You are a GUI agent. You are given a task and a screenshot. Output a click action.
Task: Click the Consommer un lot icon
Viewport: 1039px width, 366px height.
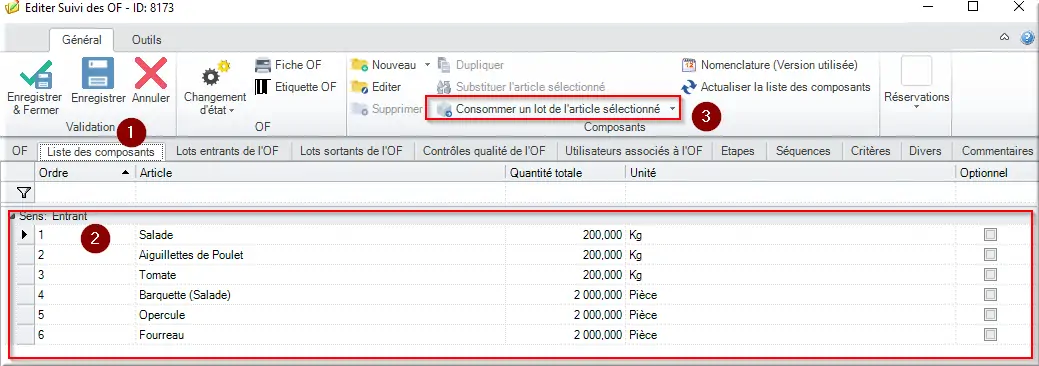tap(444, 109)
